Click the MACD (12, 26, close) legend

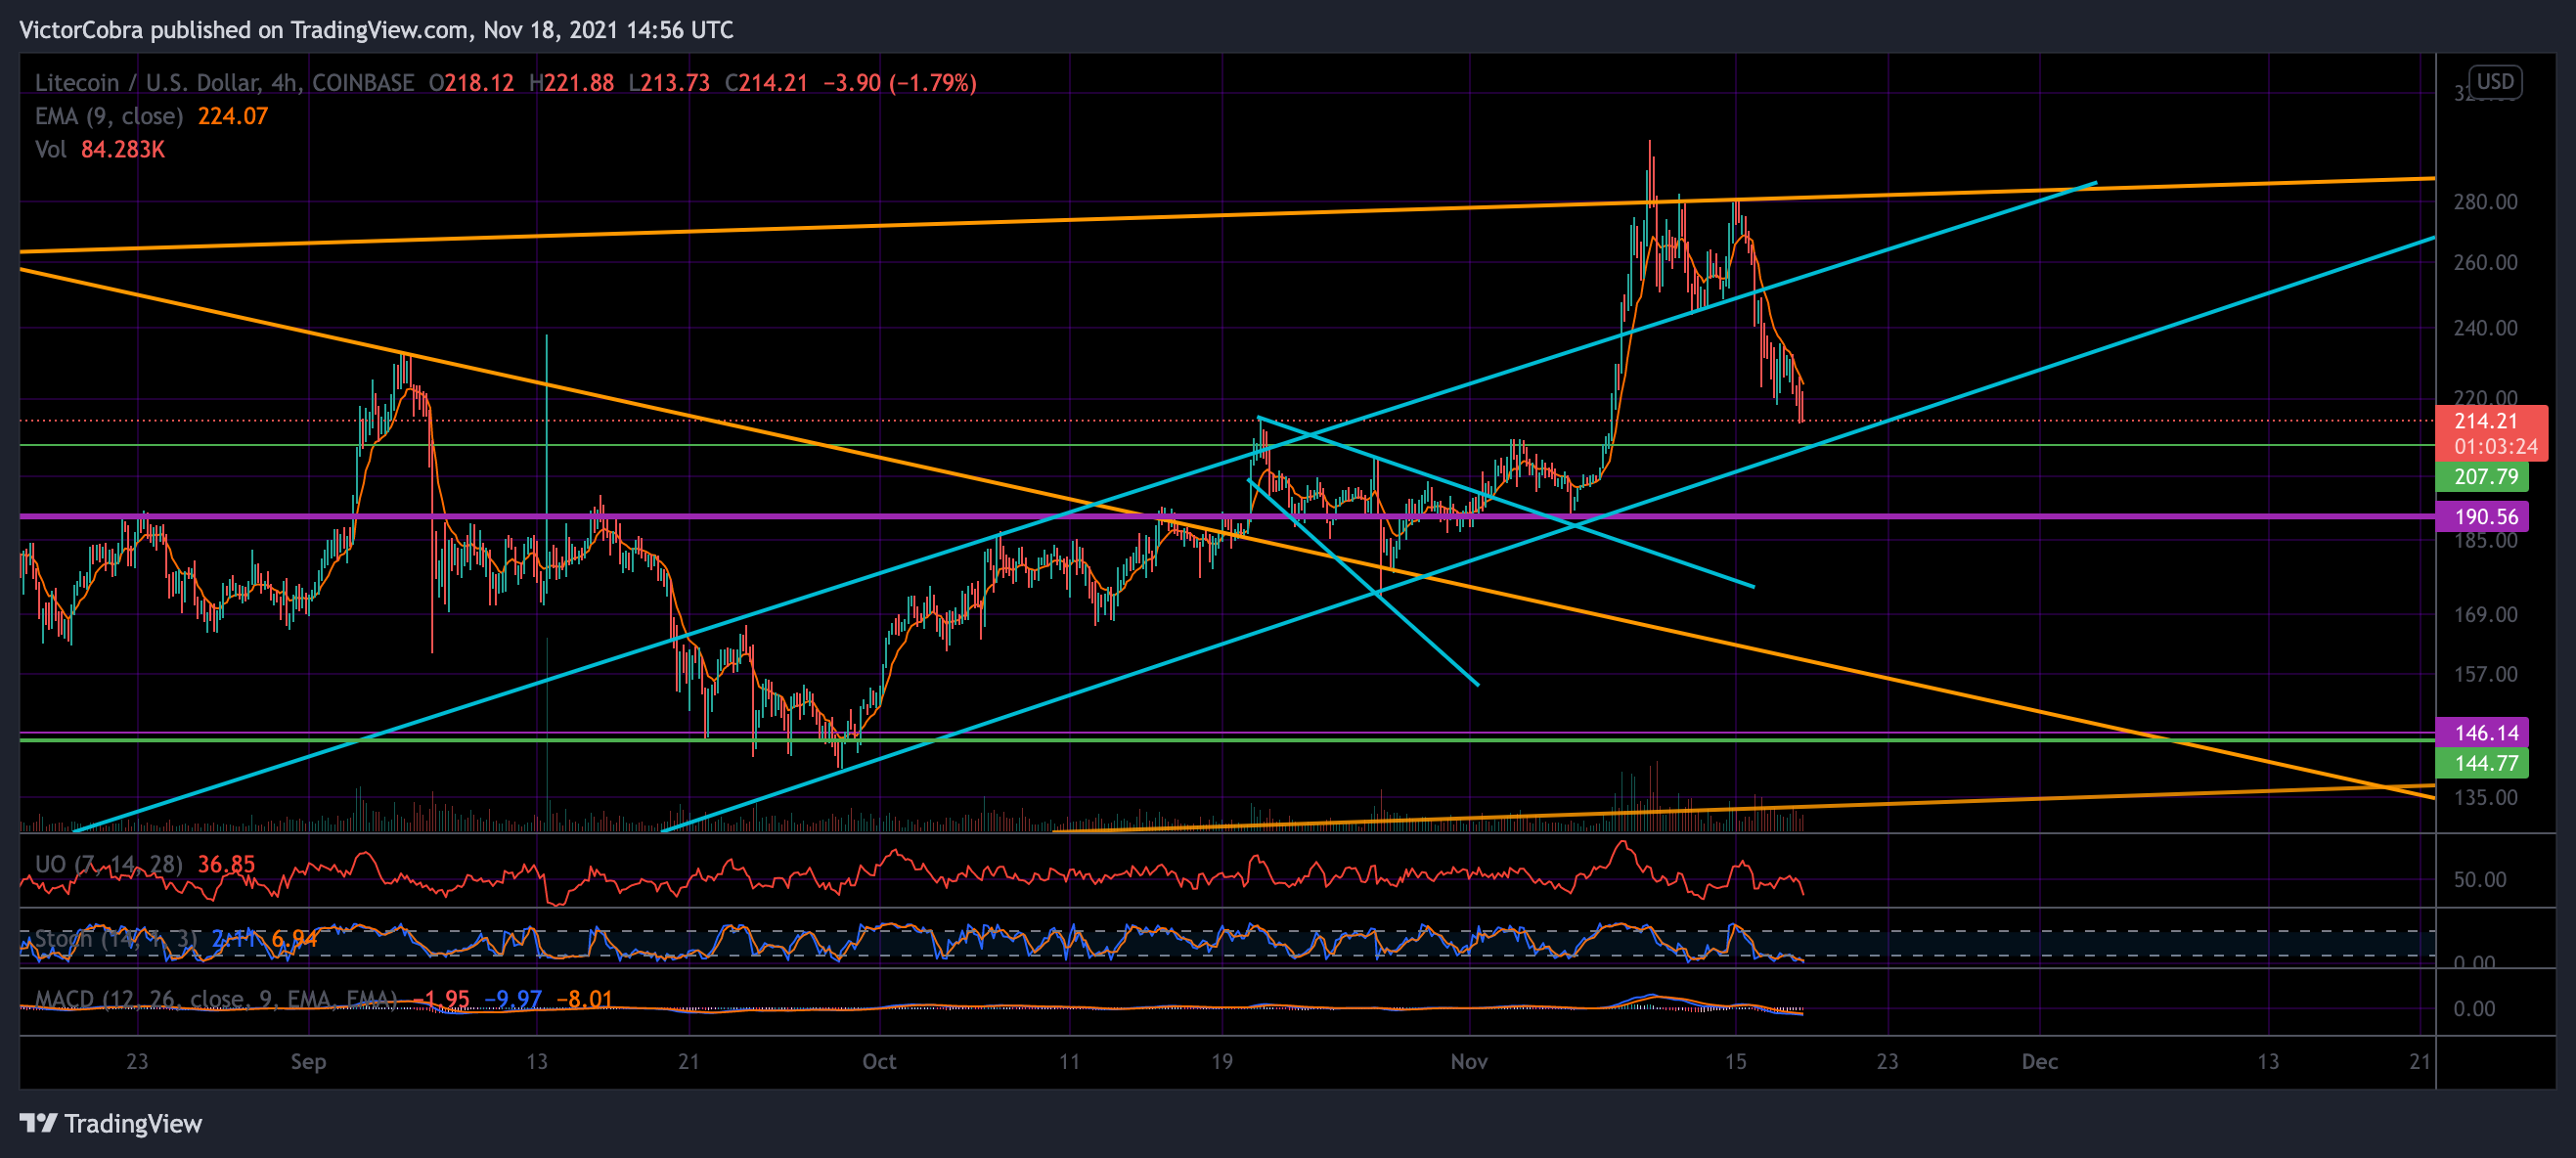tap(216, 999)
